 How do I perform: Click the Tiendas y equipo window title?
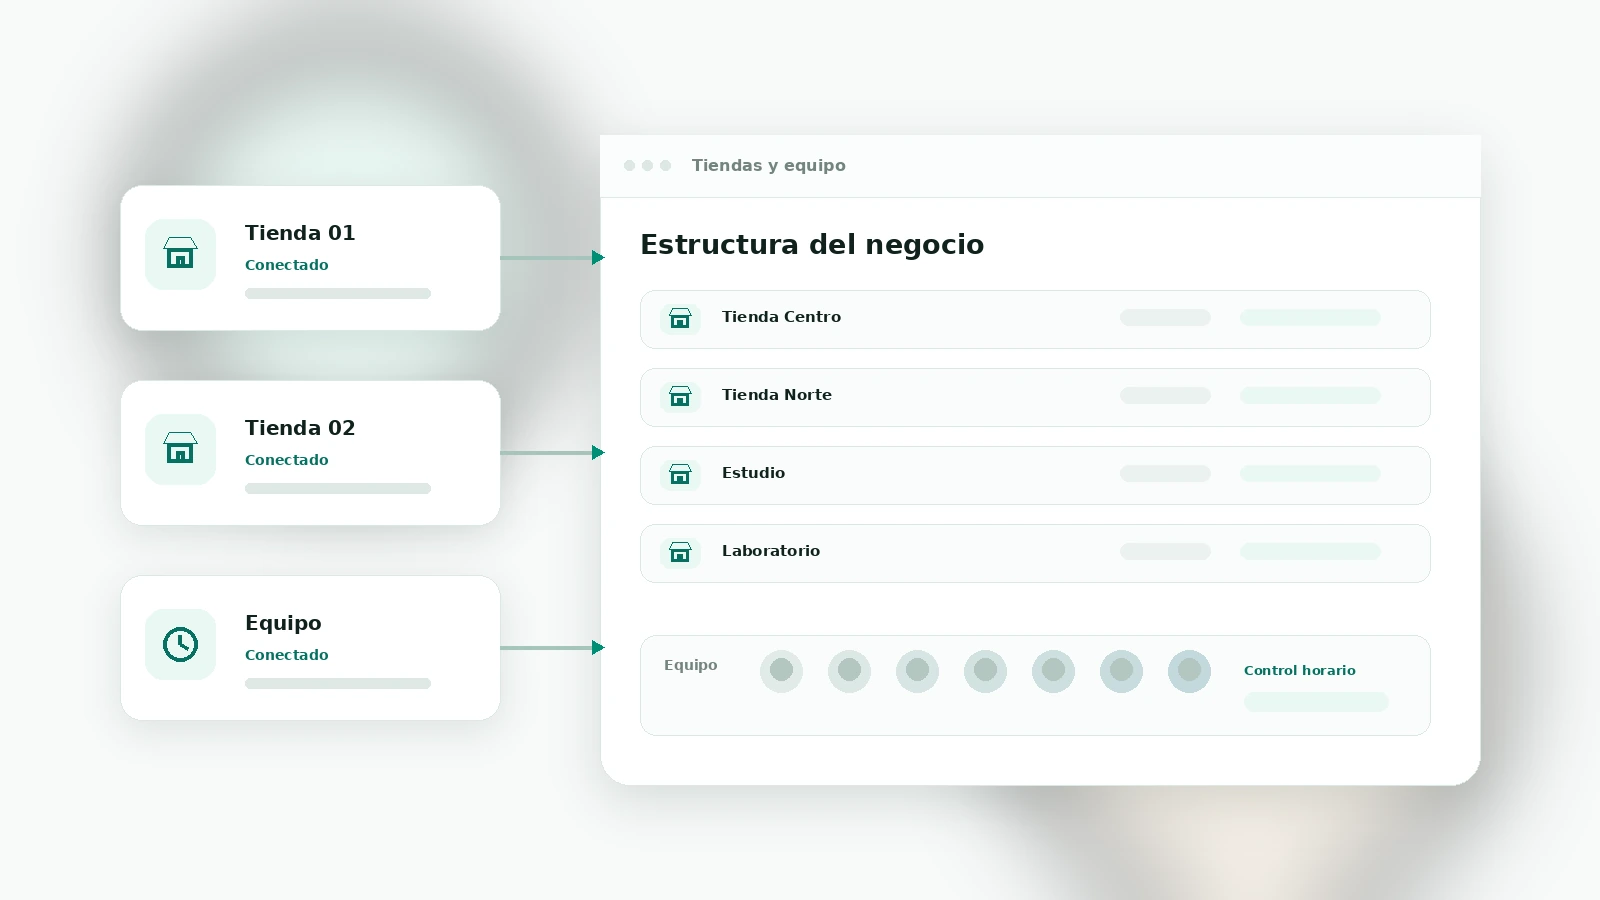(x=768, y=166)
